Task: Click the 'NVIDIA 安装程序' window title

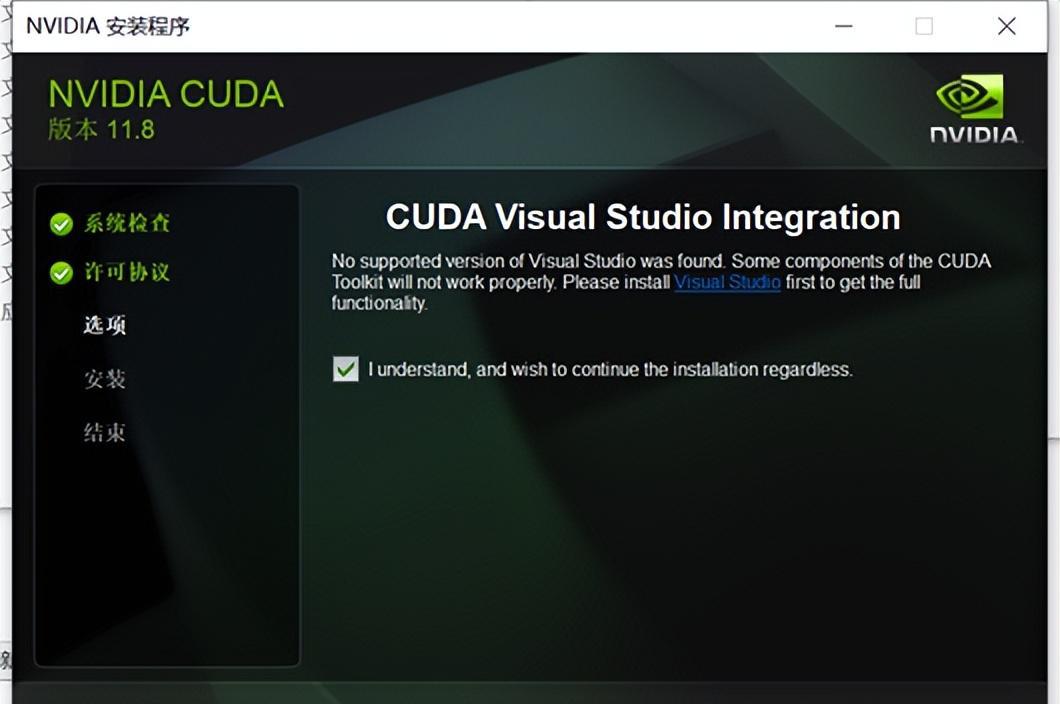Action: pos(108,26)
